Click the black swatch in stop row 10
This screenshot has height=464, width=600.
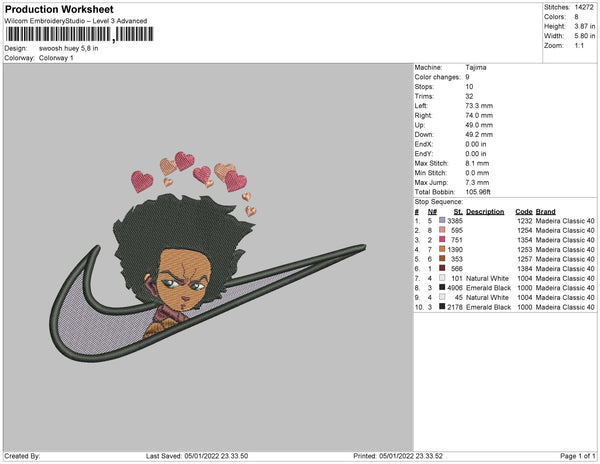click(442, 306)
